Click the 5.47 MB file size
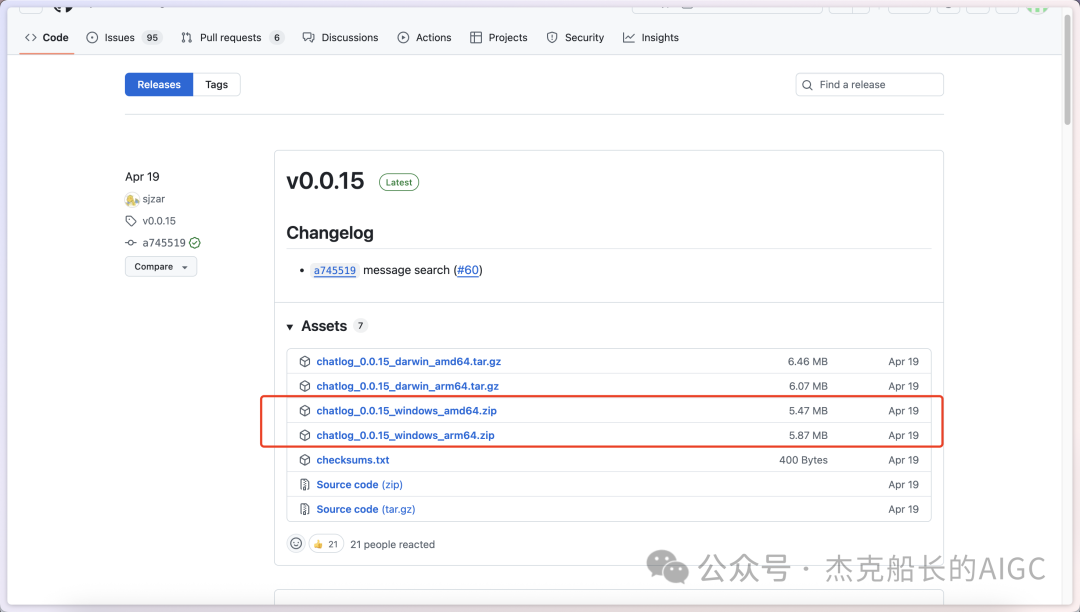The image size is (1080, 612). pyautogui.click(x=809, y=411)
